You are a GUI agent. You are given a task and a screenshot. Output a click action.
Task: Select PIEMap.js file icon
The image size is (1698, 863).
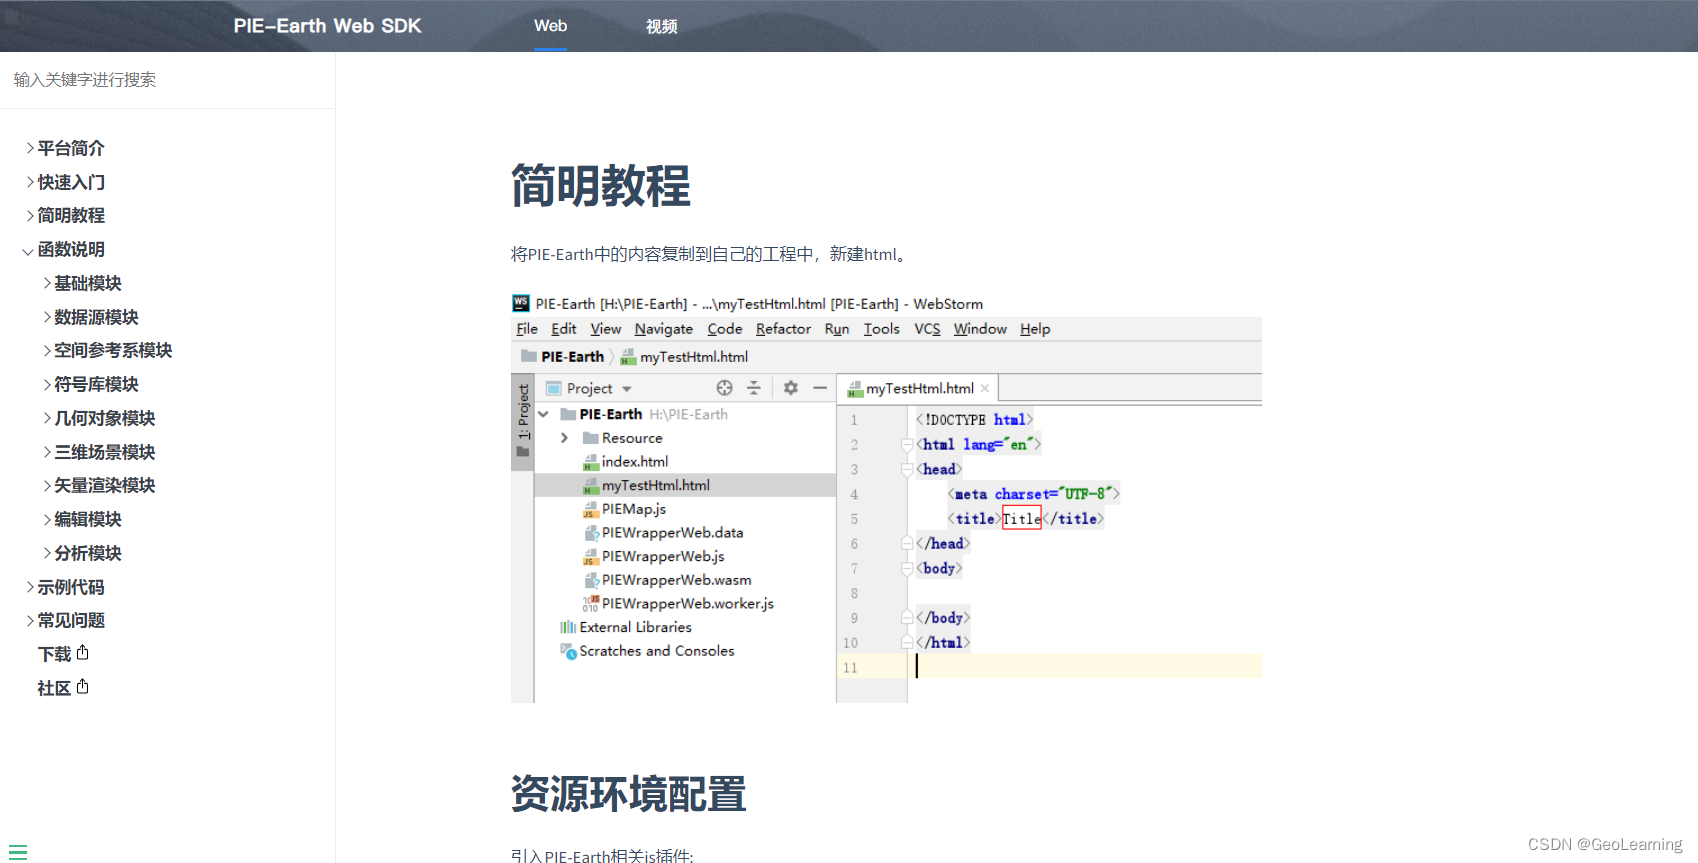pyautogui.click(x=591, y=509)
